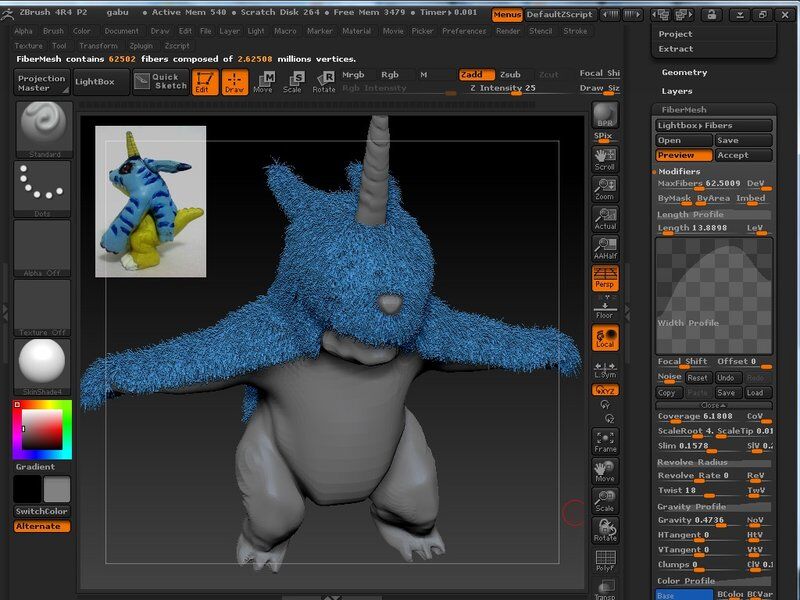The width and height of the screenshot is (800, 600).
Task: Click the AAHalf icon
Action: click(x=605, y=248)
